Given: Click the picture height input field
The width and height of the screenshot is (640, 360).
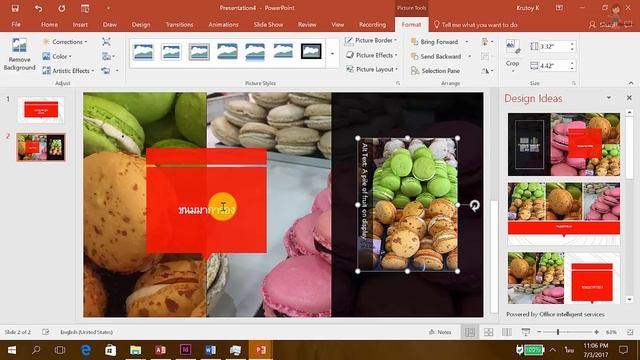Looking at the screenshot, I should tap(554, 46).
